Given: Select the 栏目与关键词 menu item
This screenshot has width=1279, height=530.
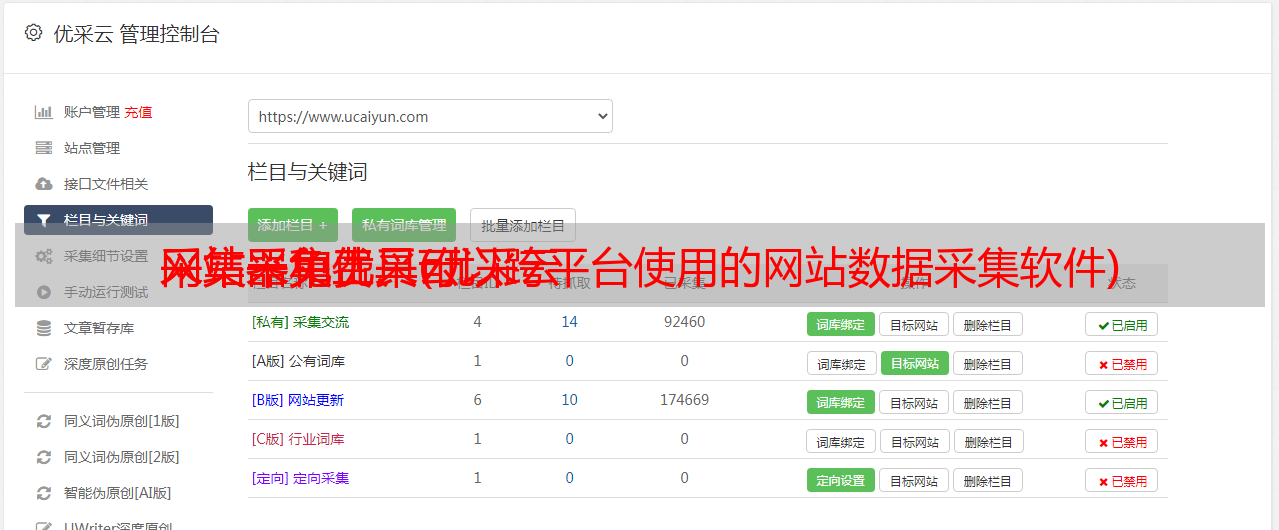Looking at the screenshot, I should [x=118, y=220].
